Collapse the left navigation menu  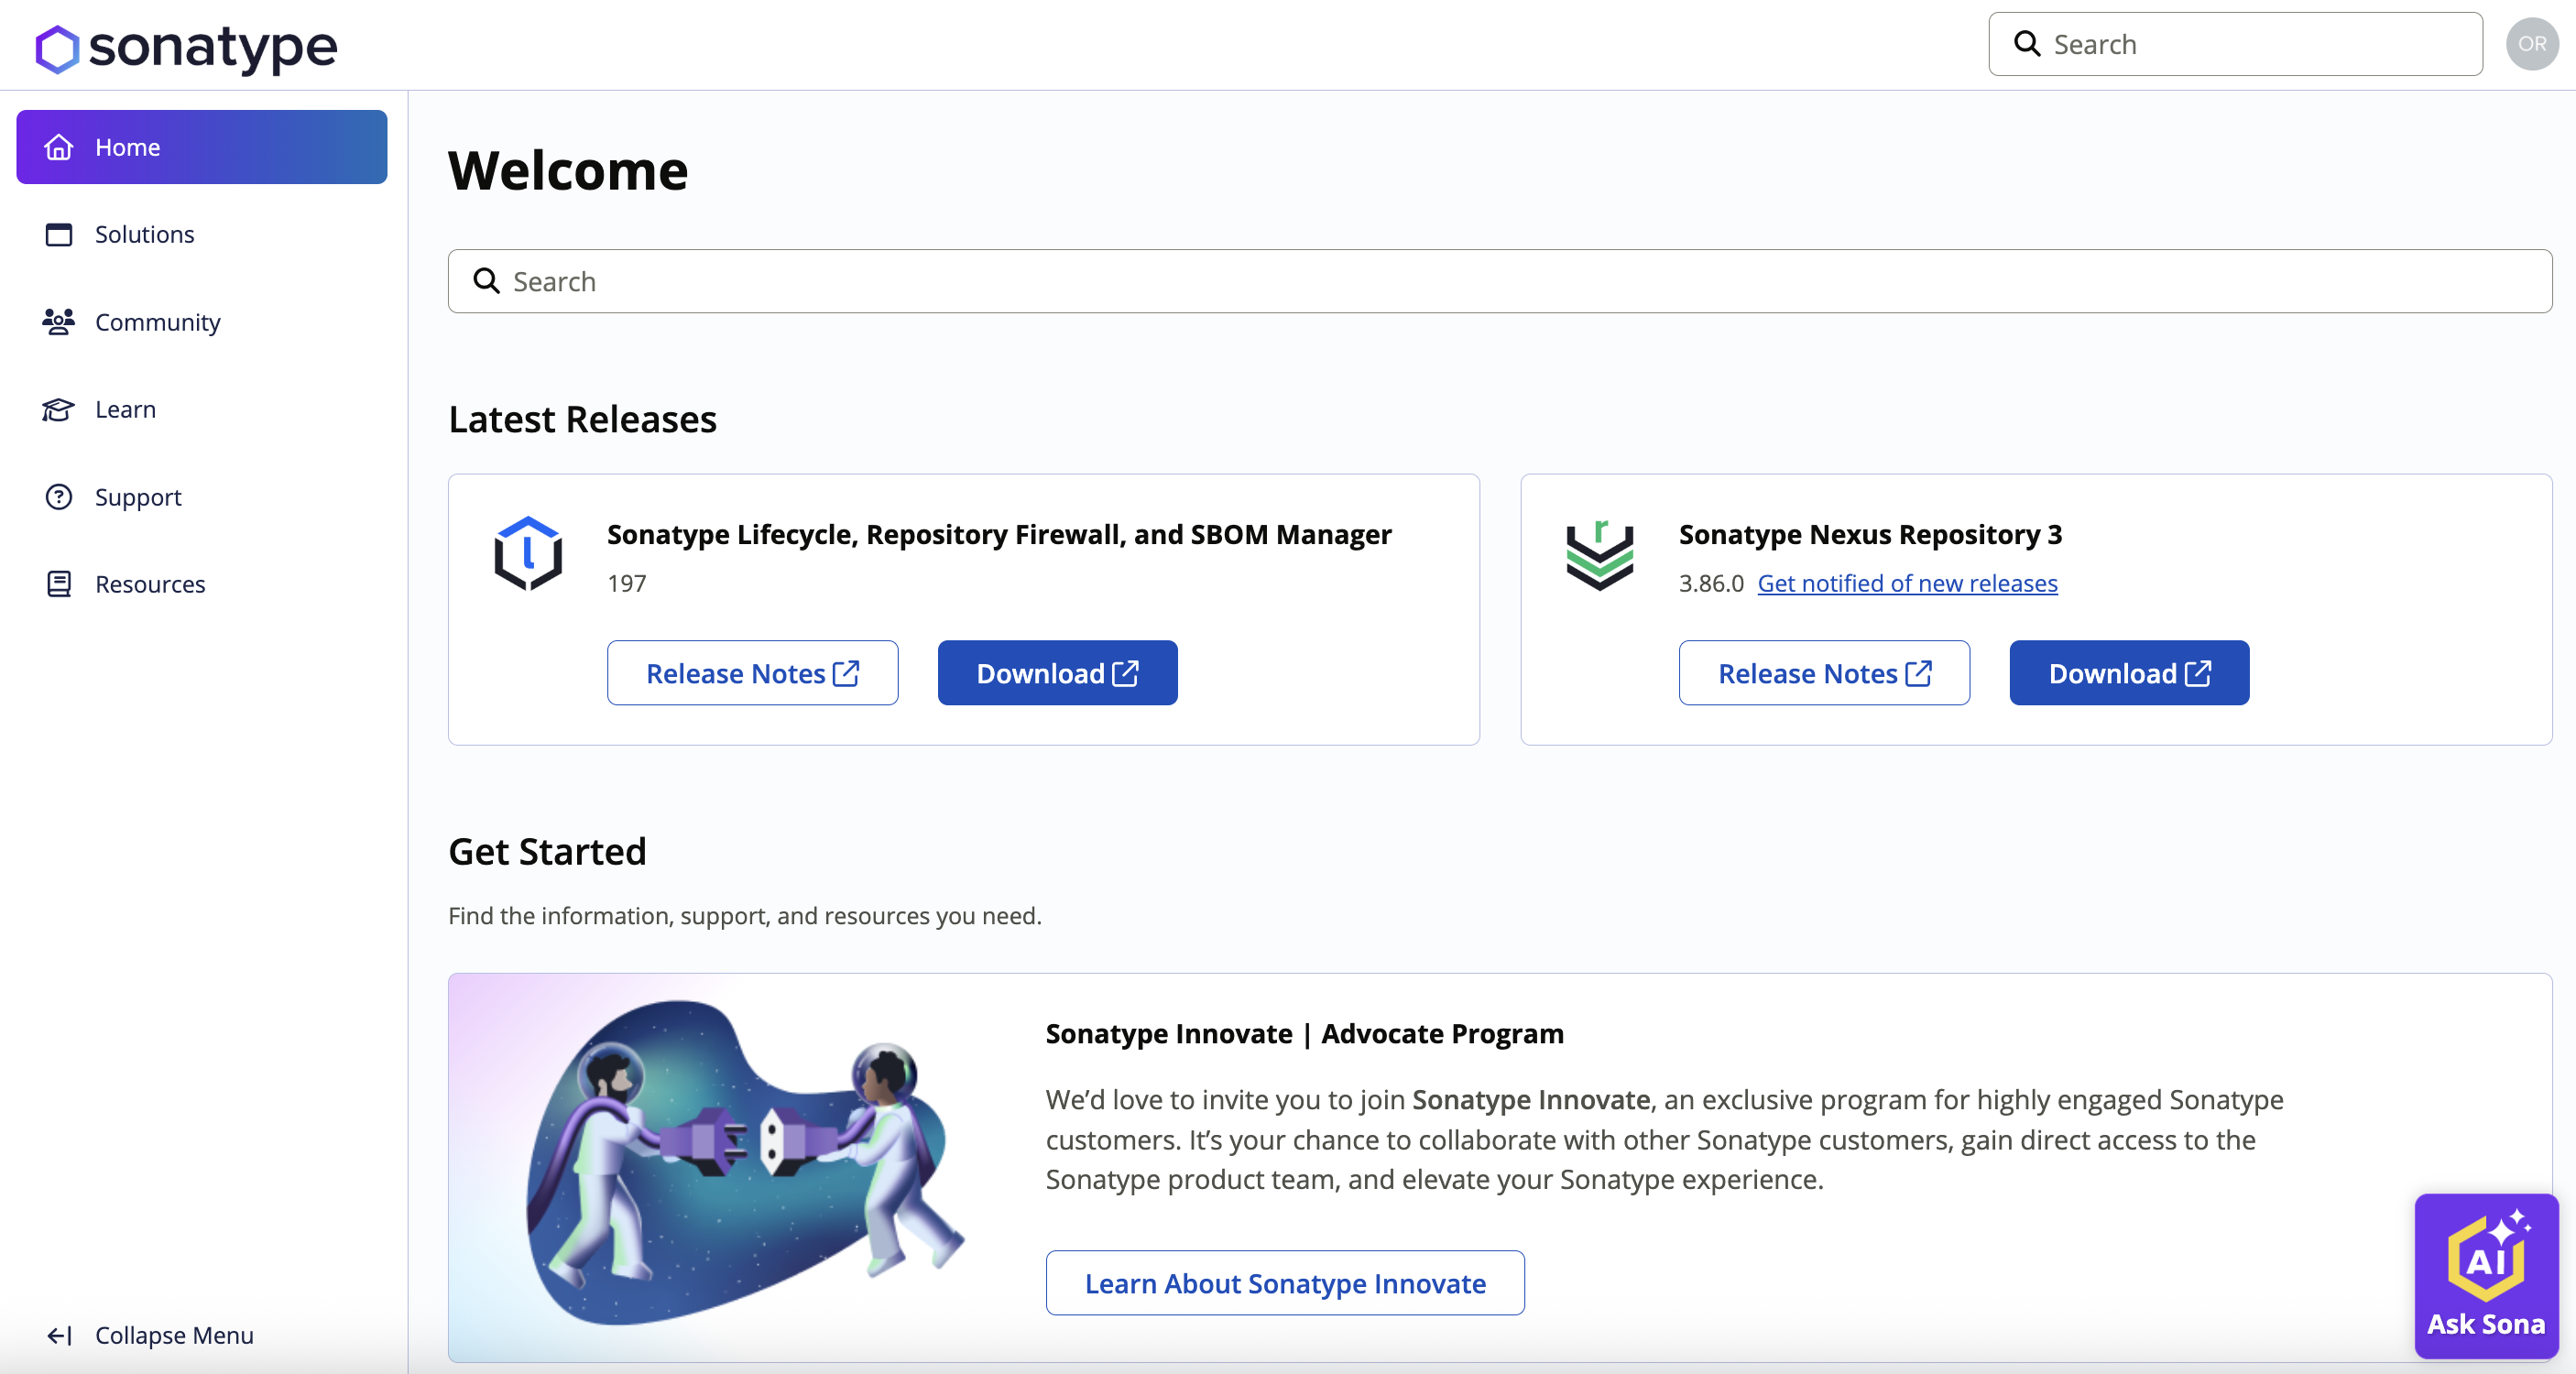(x=150, y=1335)
